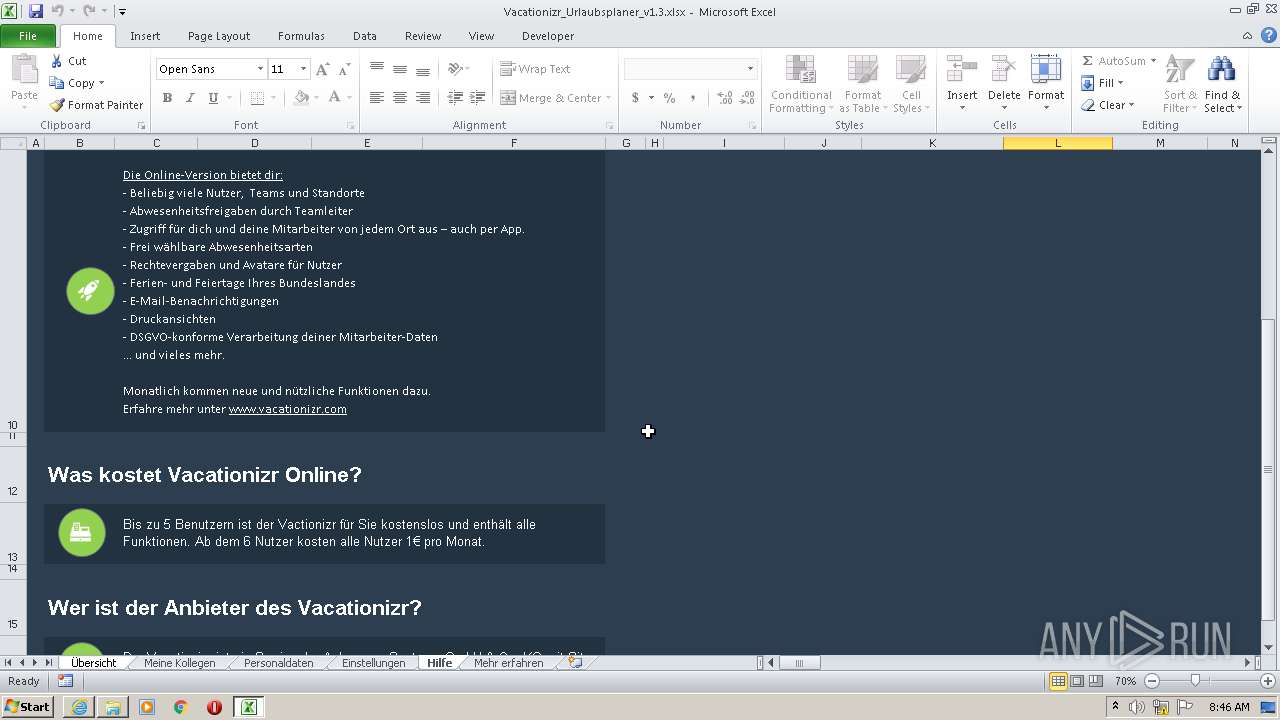Open the File tab

tap(28, 36)
